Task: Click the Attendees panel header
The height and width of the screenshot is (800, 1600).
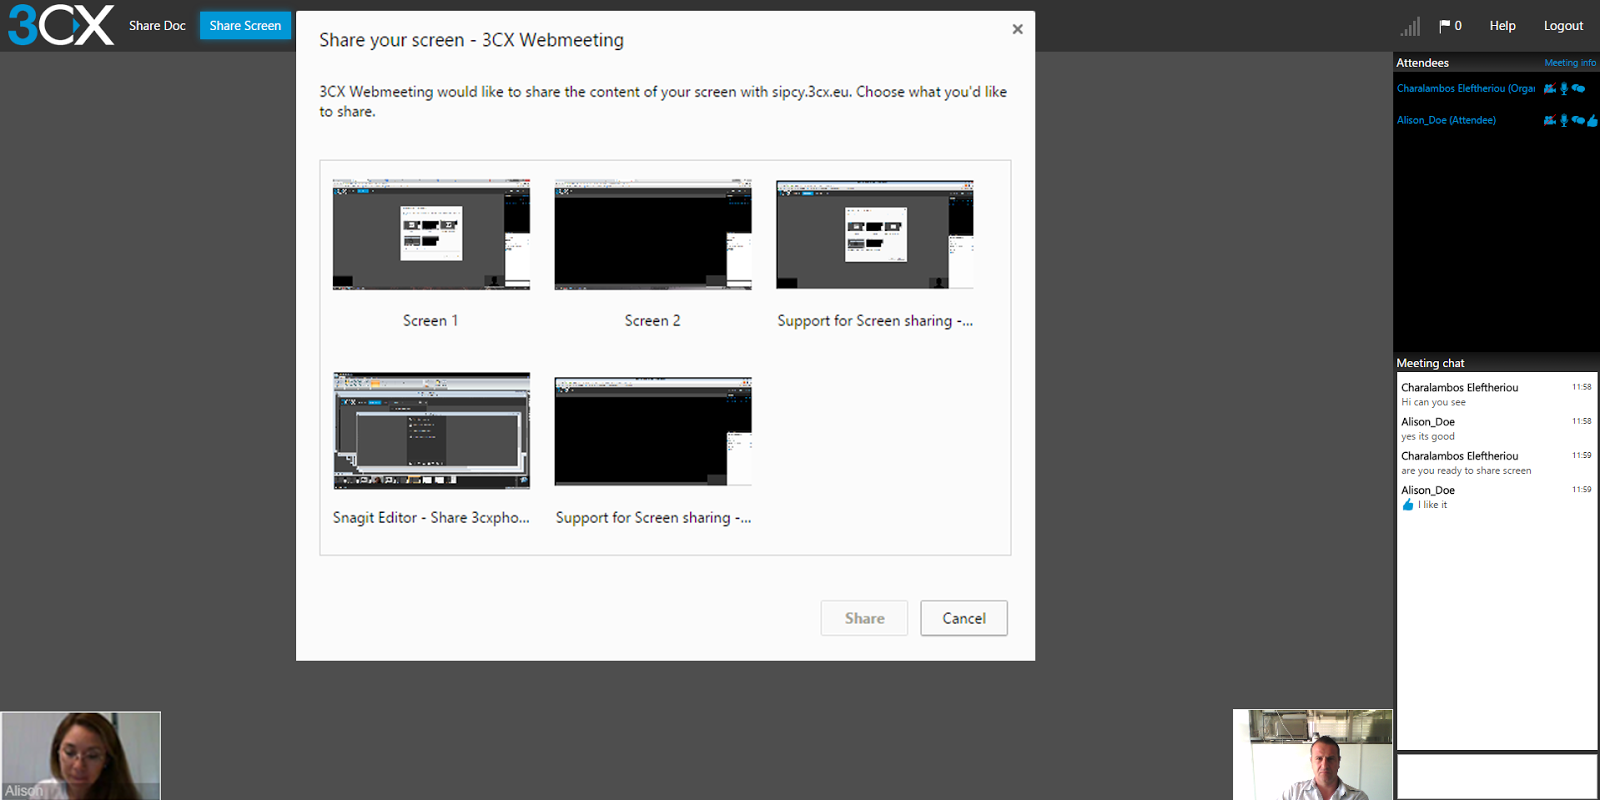Action: click(1422, 63)
